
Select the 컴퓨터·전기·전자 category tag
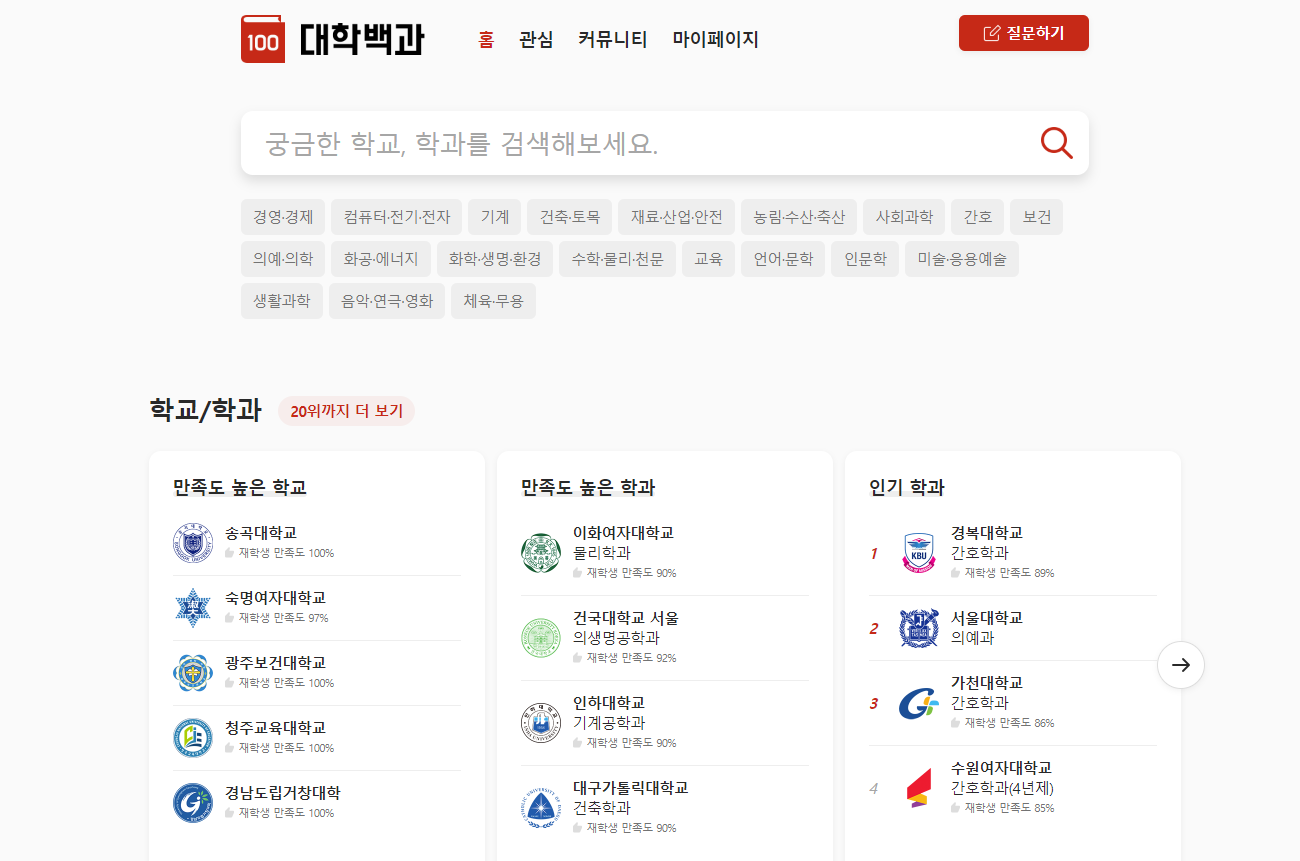pos(397,217)
